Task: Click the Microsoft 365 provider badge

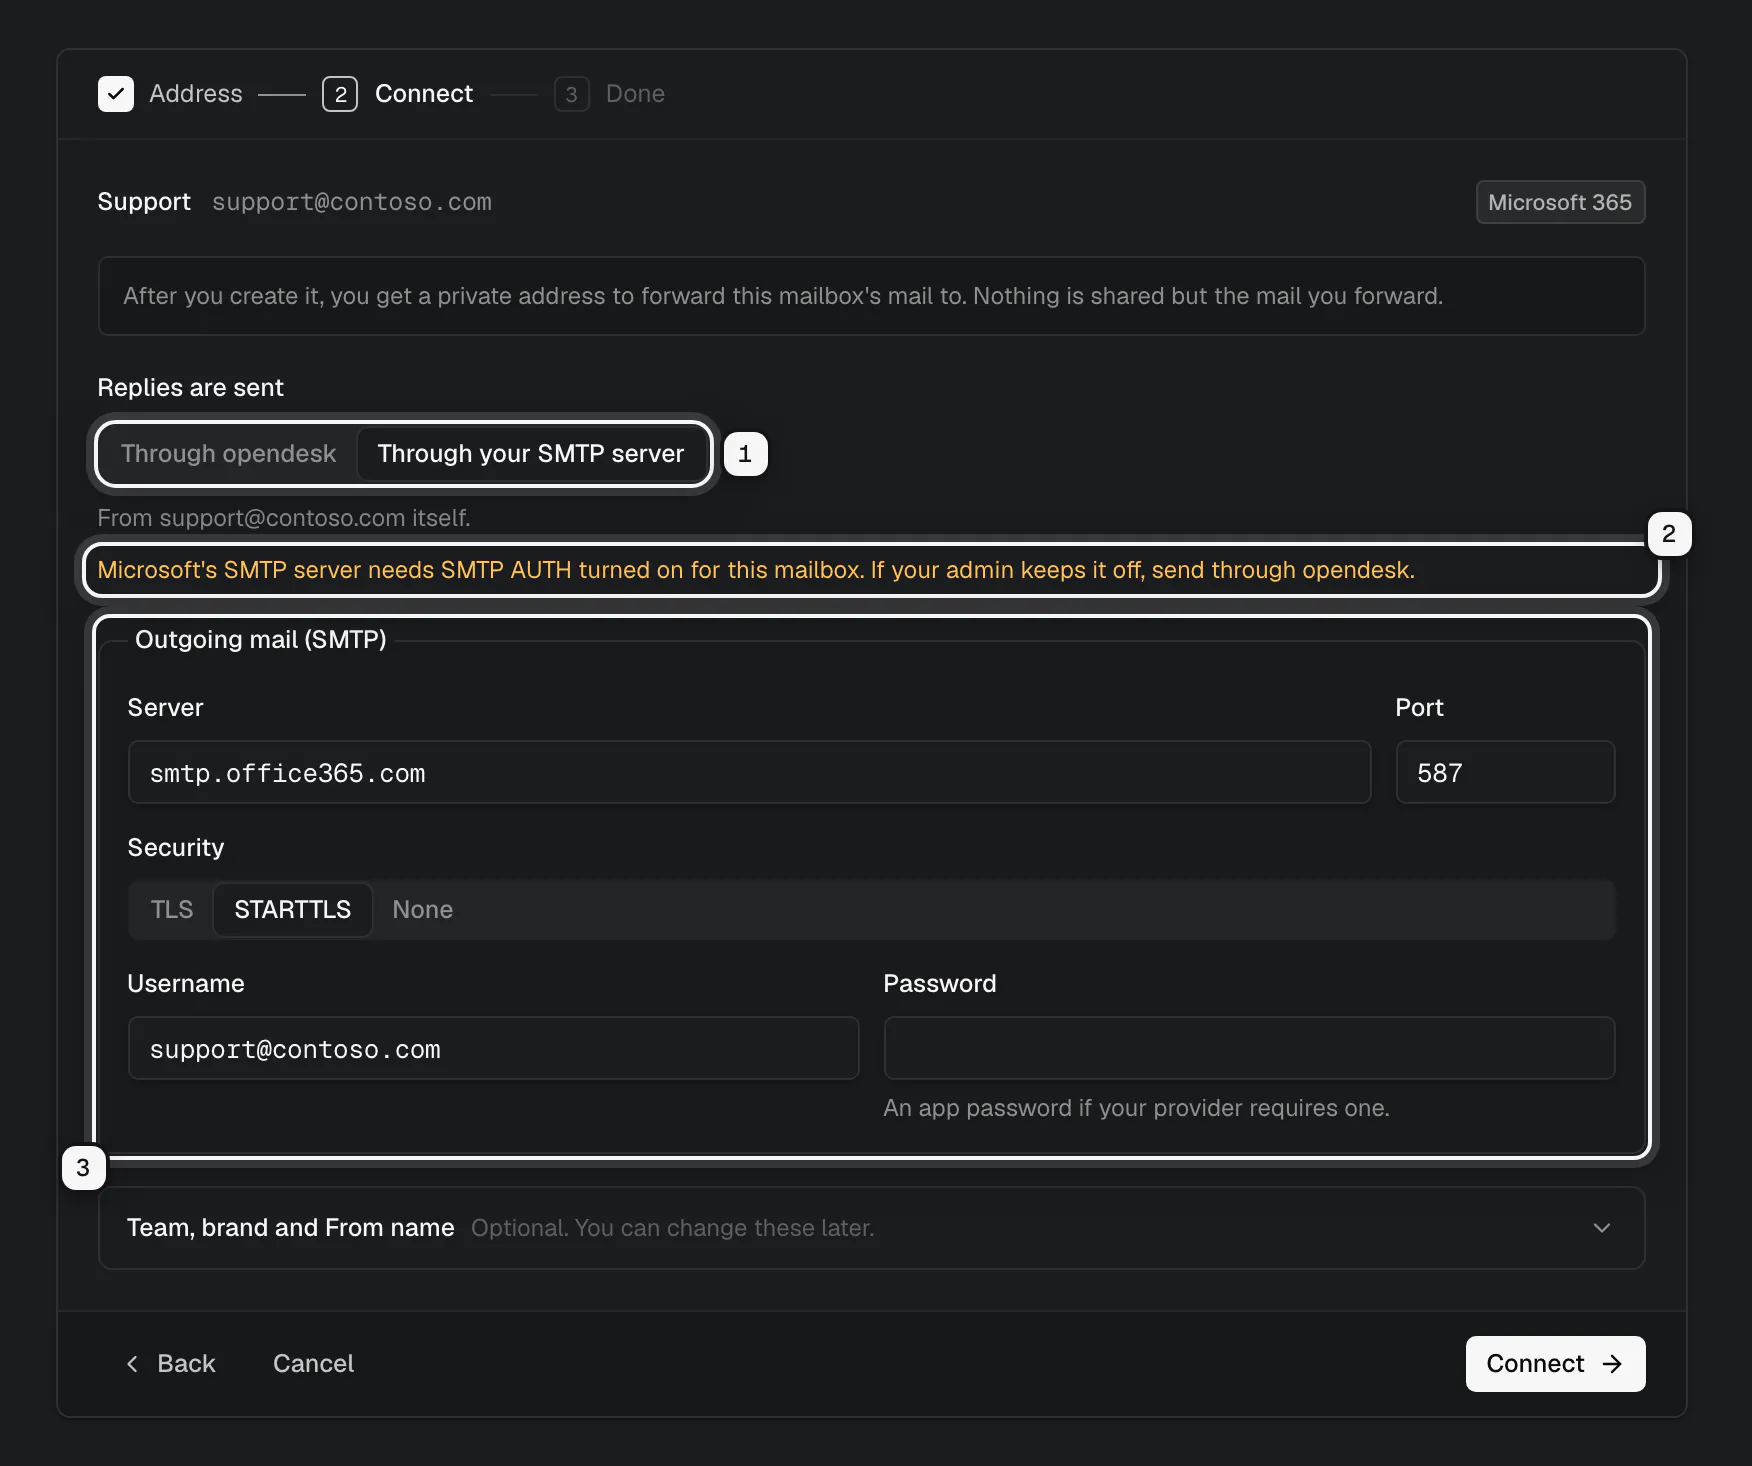Action: click(x=1560, y=202)
